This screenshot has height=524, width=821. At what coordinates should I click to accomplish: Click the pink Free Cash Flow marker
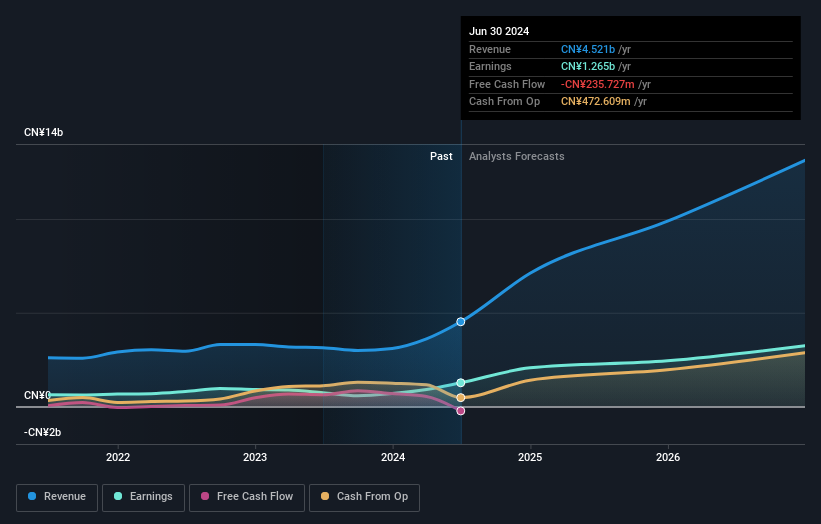click(x=461, y=411)
